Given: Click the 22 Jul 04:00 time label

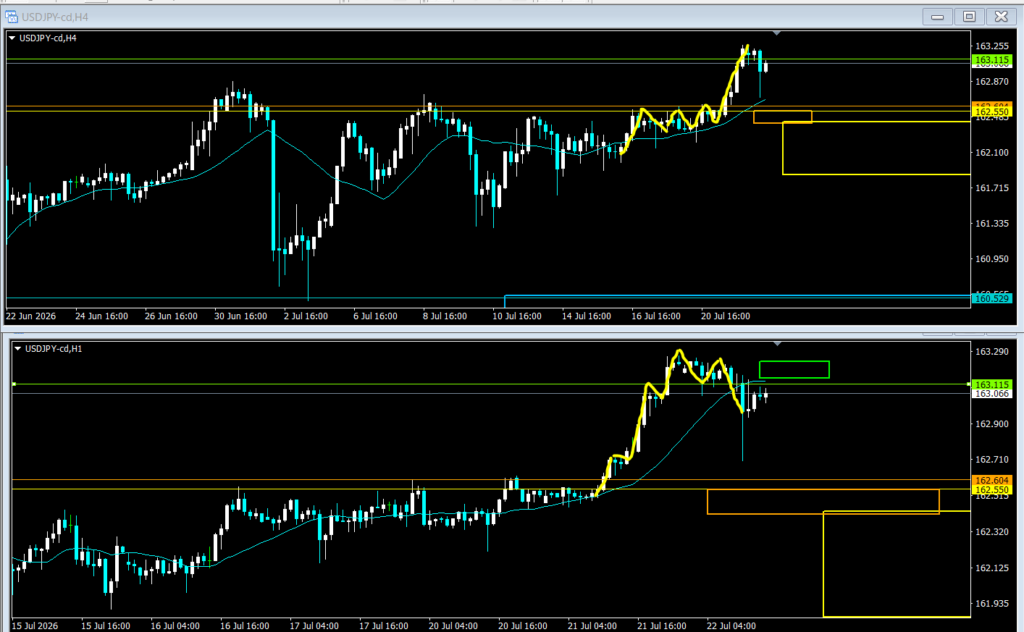Looking at the screenshot, I should click(731, 625).
